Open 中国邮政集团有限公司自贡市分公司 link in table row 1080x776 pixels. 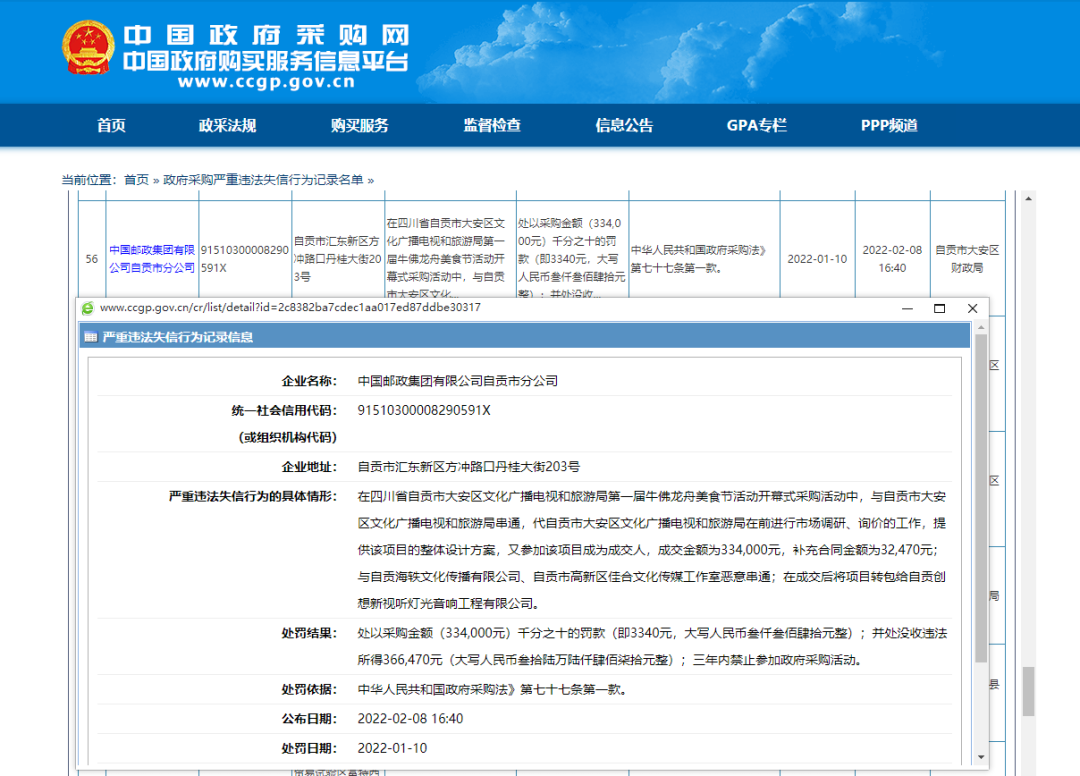pos(152,259)
